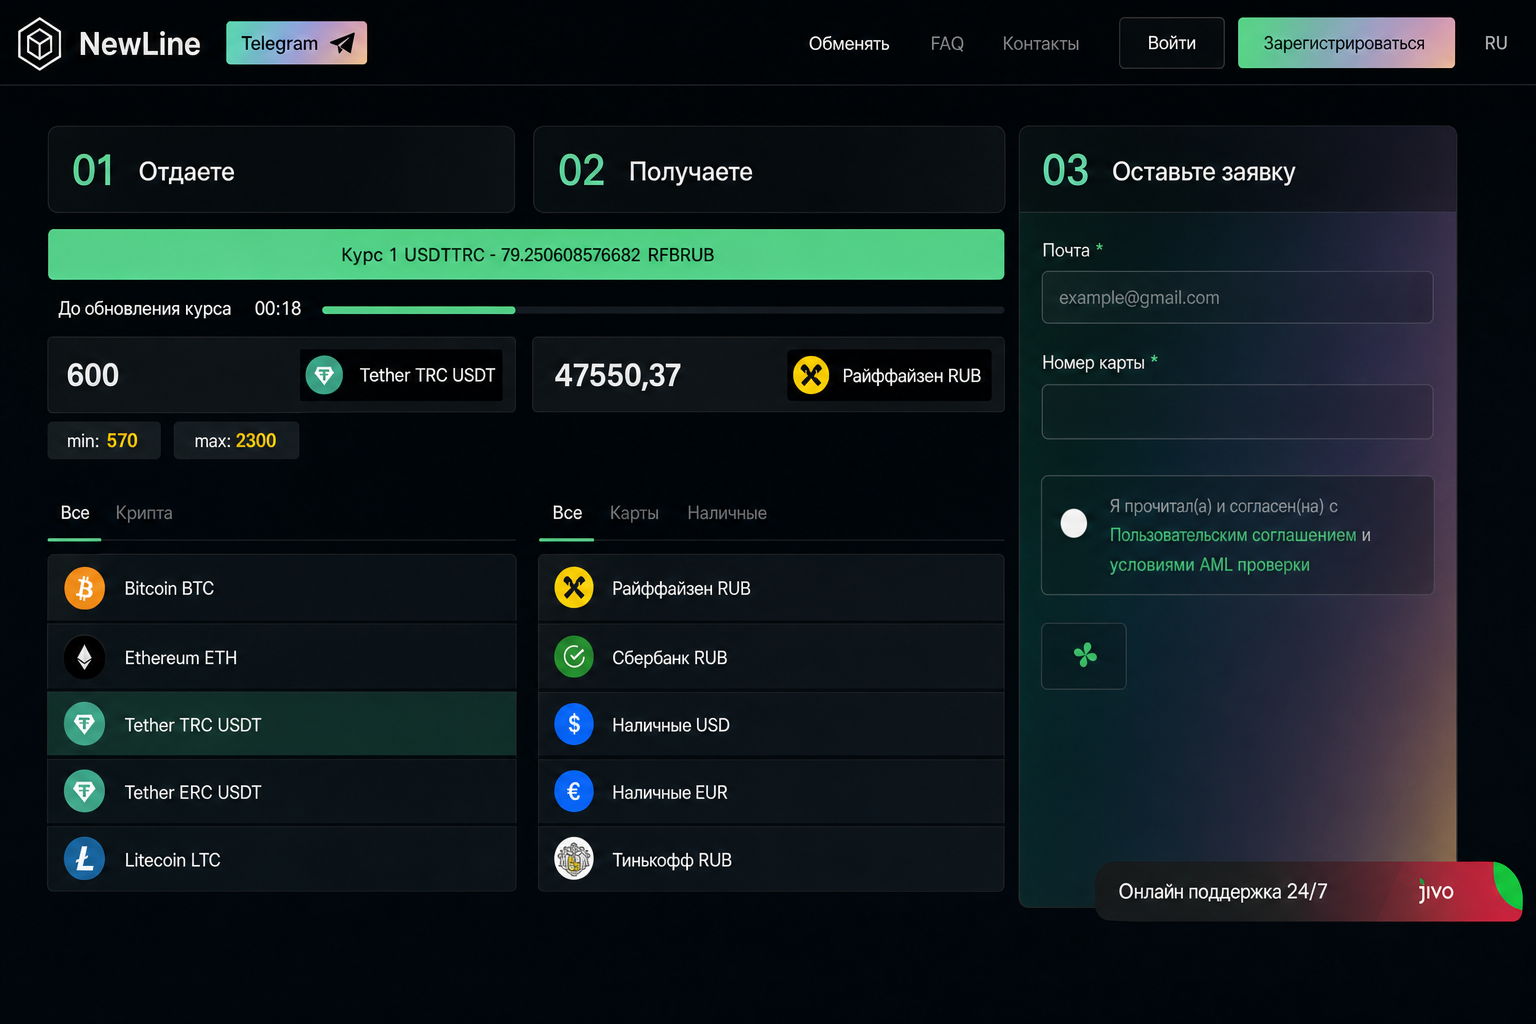This screenshot has width=1536, height=1024.
Task: Open the Пользовательским соглашением link
Action: 1233,535
